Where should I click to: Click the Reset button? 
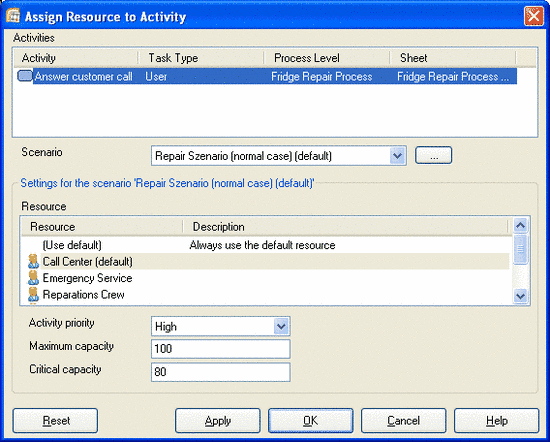[x=55, y=420]
